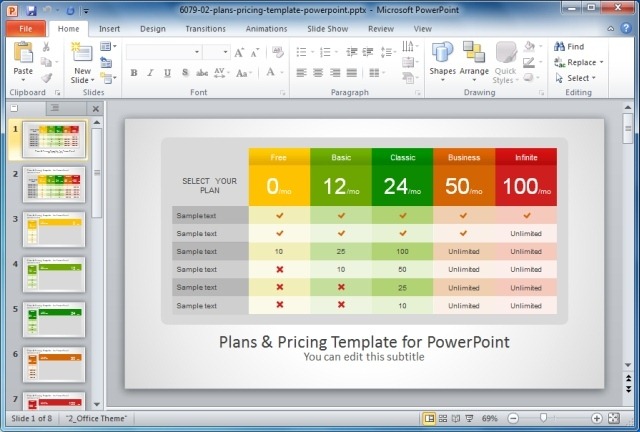
Task: Select the Format Painter brush icon
Action: coord(47,78)
